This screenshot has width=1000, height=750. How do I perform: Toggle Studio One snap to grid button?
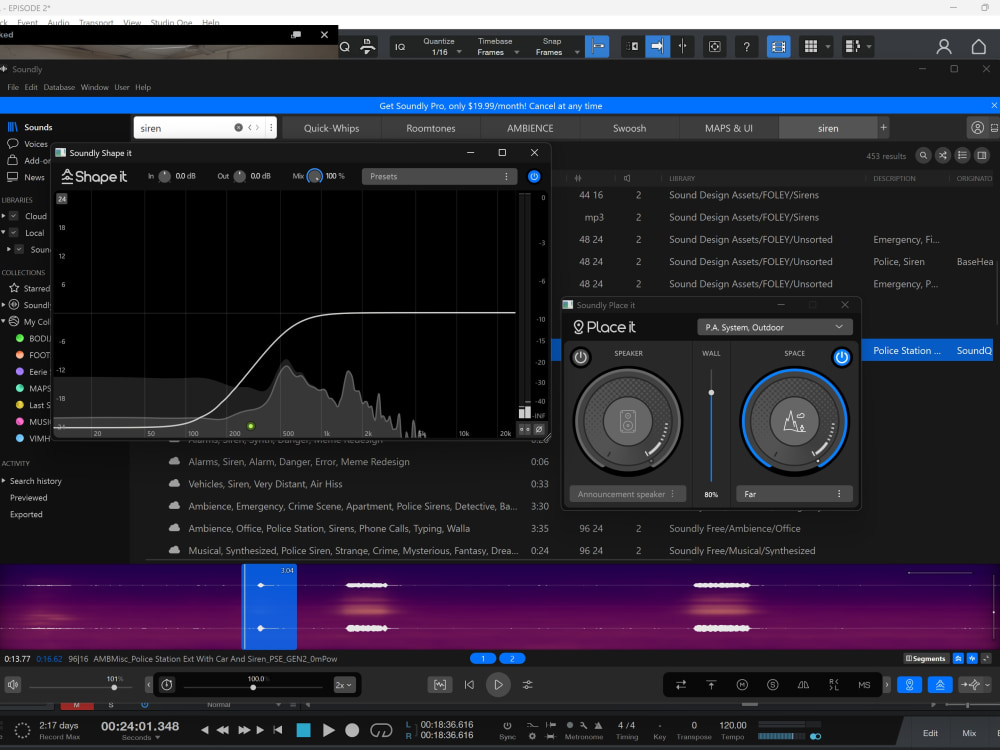[597, 47]
